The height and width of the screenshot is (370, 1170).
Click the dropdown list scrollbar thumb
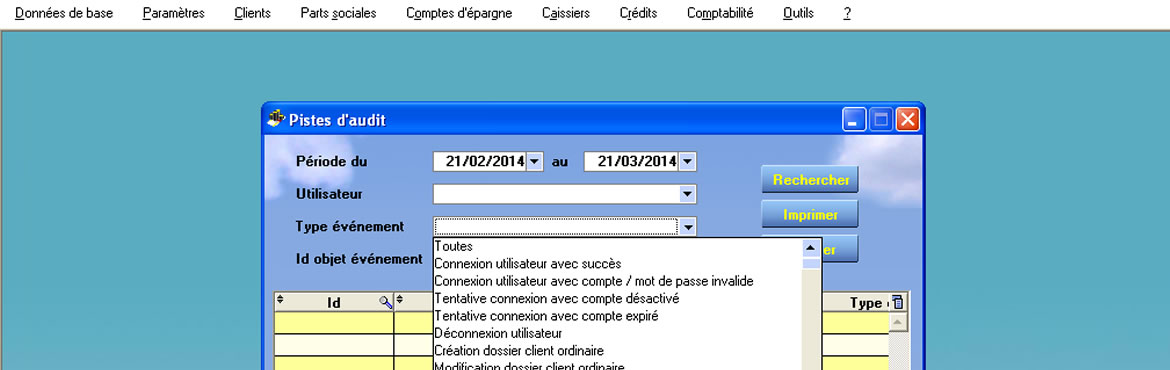[x=811, y=263]
